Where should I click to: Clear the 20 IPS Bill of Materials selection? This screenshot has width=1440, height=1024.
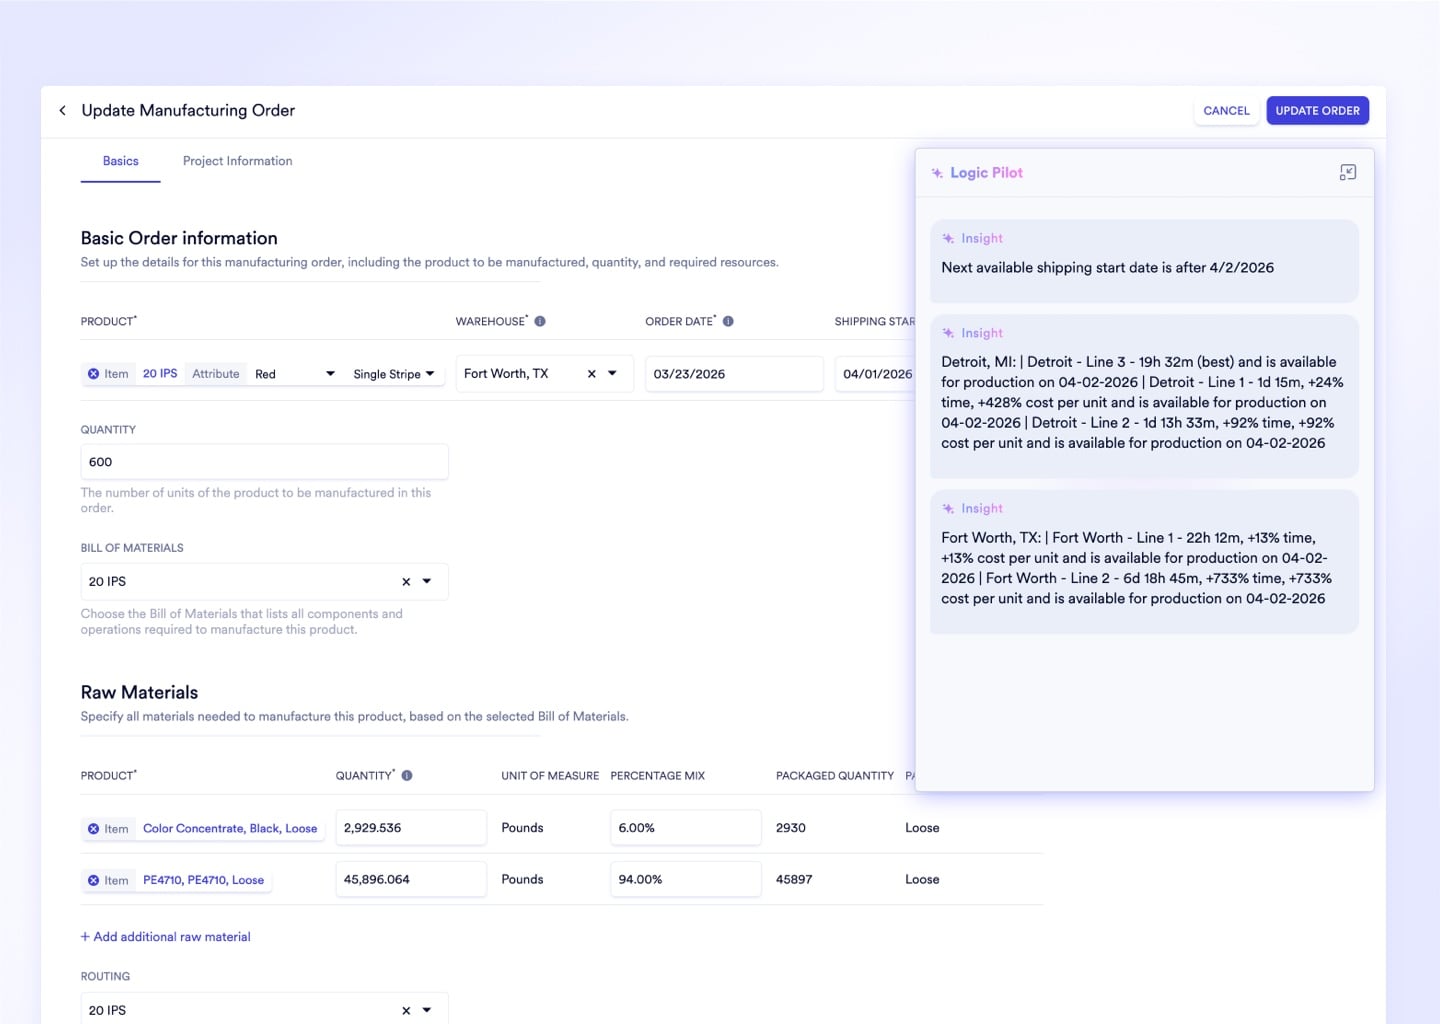[406, 581]
